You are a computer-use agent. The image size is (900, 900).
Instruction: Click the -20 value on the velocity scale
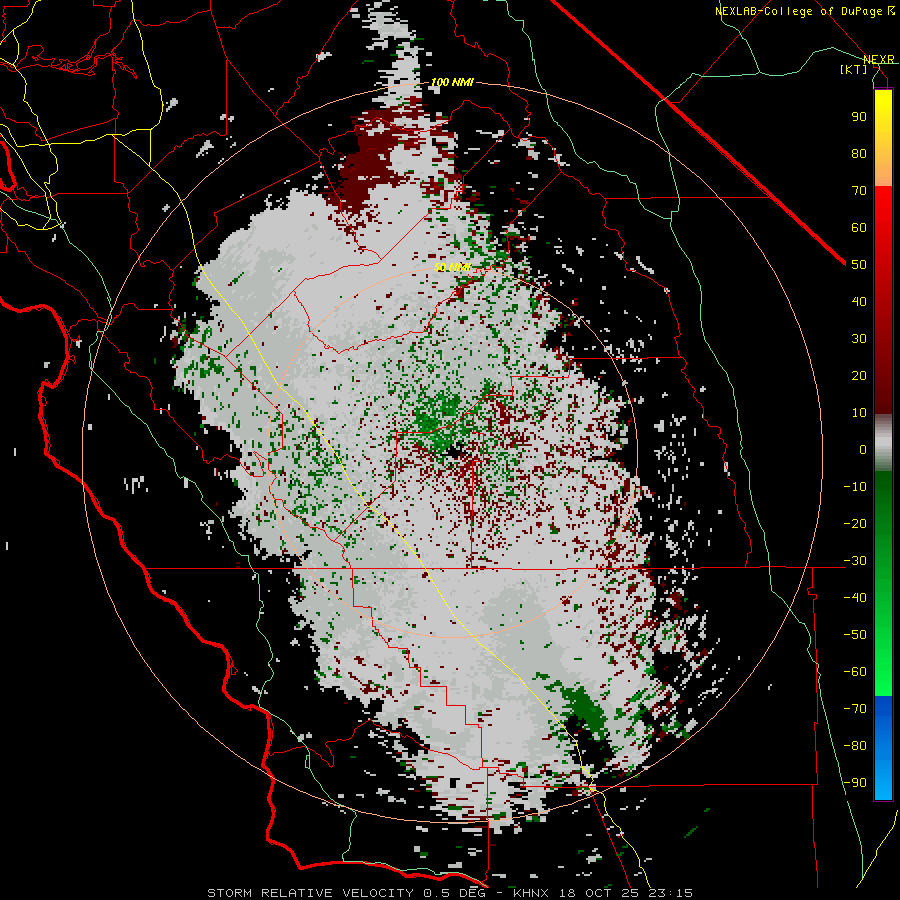[855, 524]
